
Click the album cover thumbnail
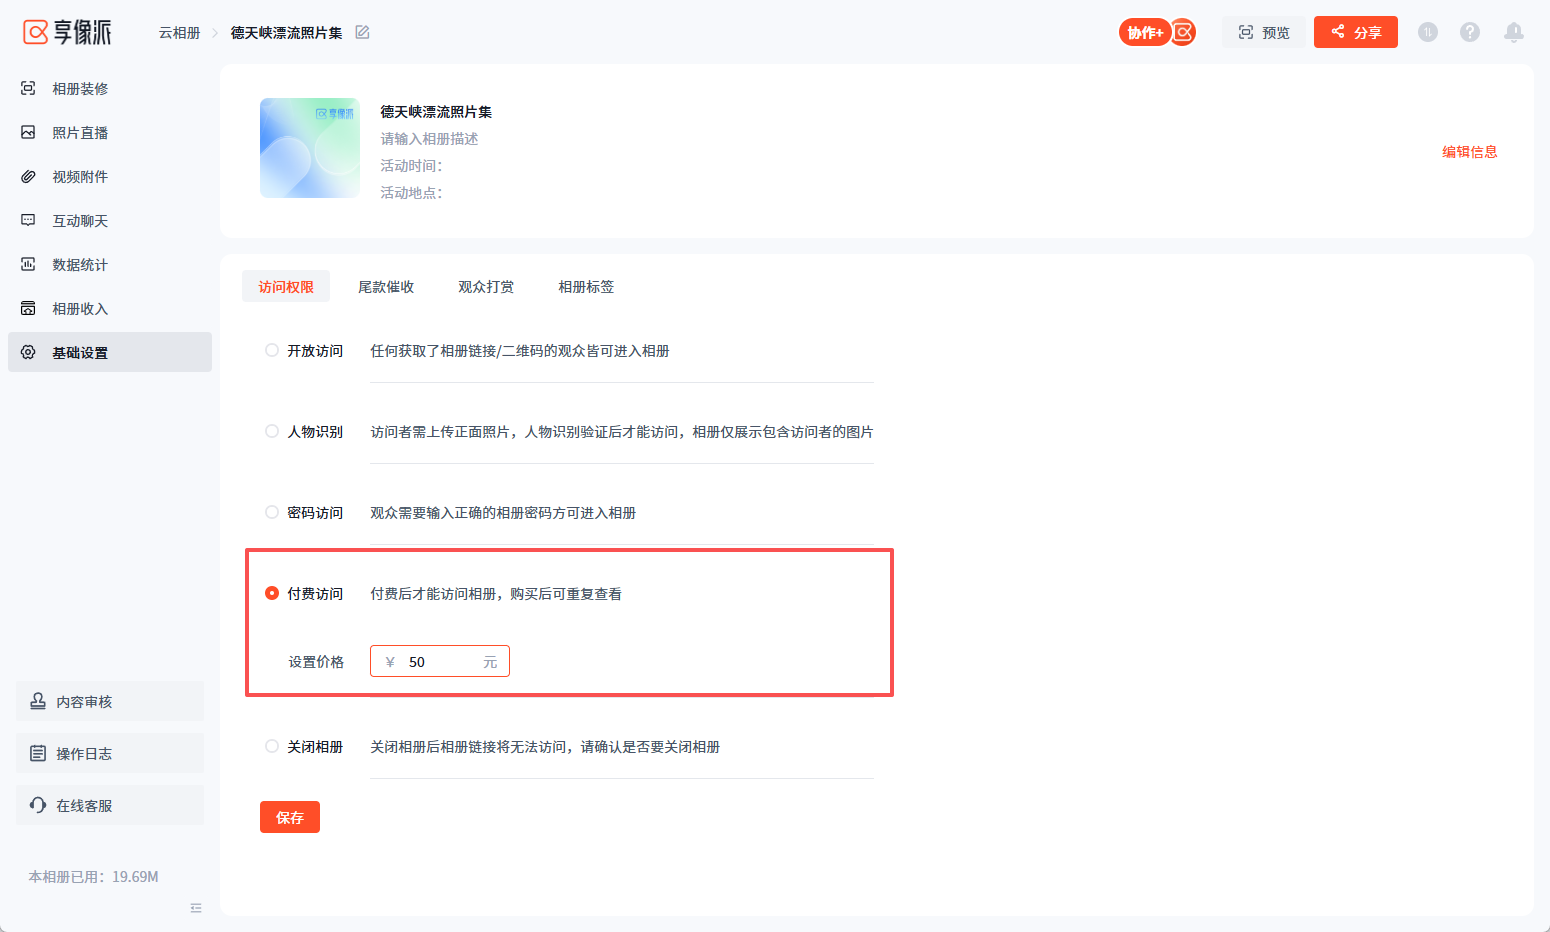click(x=310, y=148)
